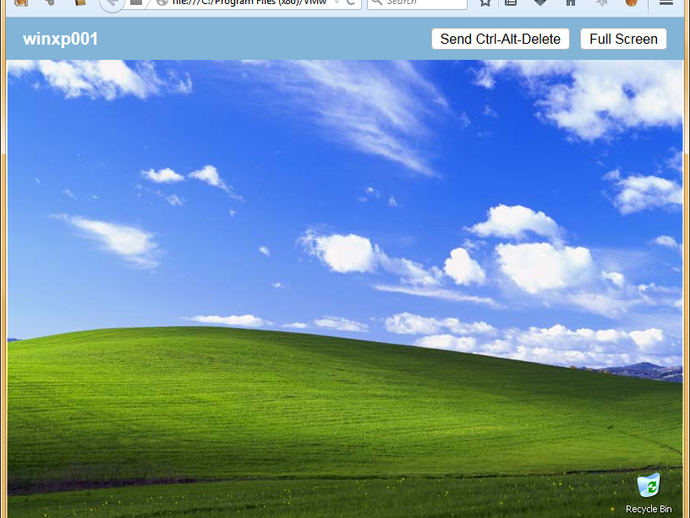Click the Send Ctrl-Alt-Delete button
Screen dimensions: 690x518
pos(500,39)
